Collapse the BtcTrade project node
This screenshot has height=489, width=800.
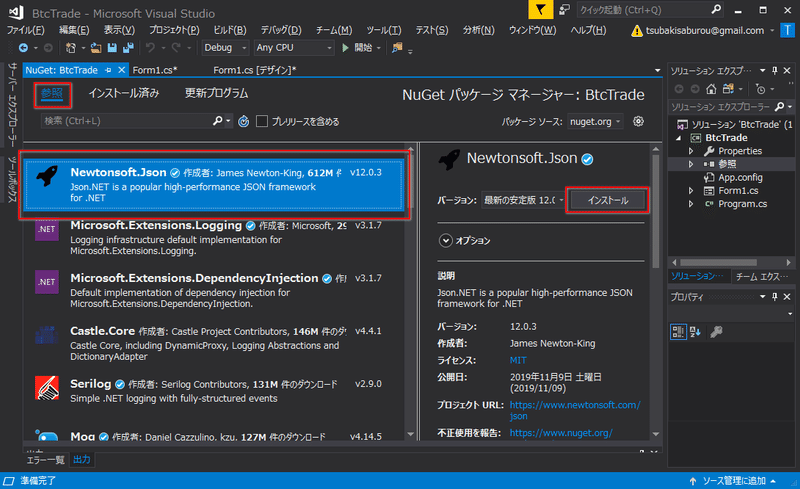point(679,138)
